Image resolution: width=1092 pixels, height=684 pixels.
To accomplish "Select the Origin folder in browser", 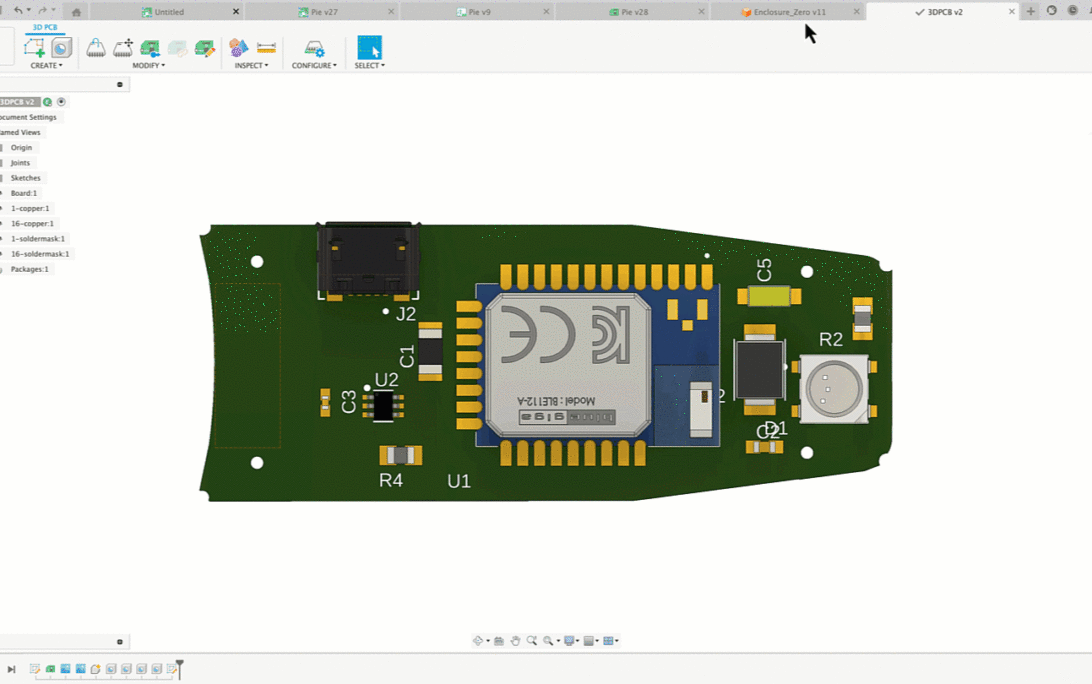I will tap(21, 148).
